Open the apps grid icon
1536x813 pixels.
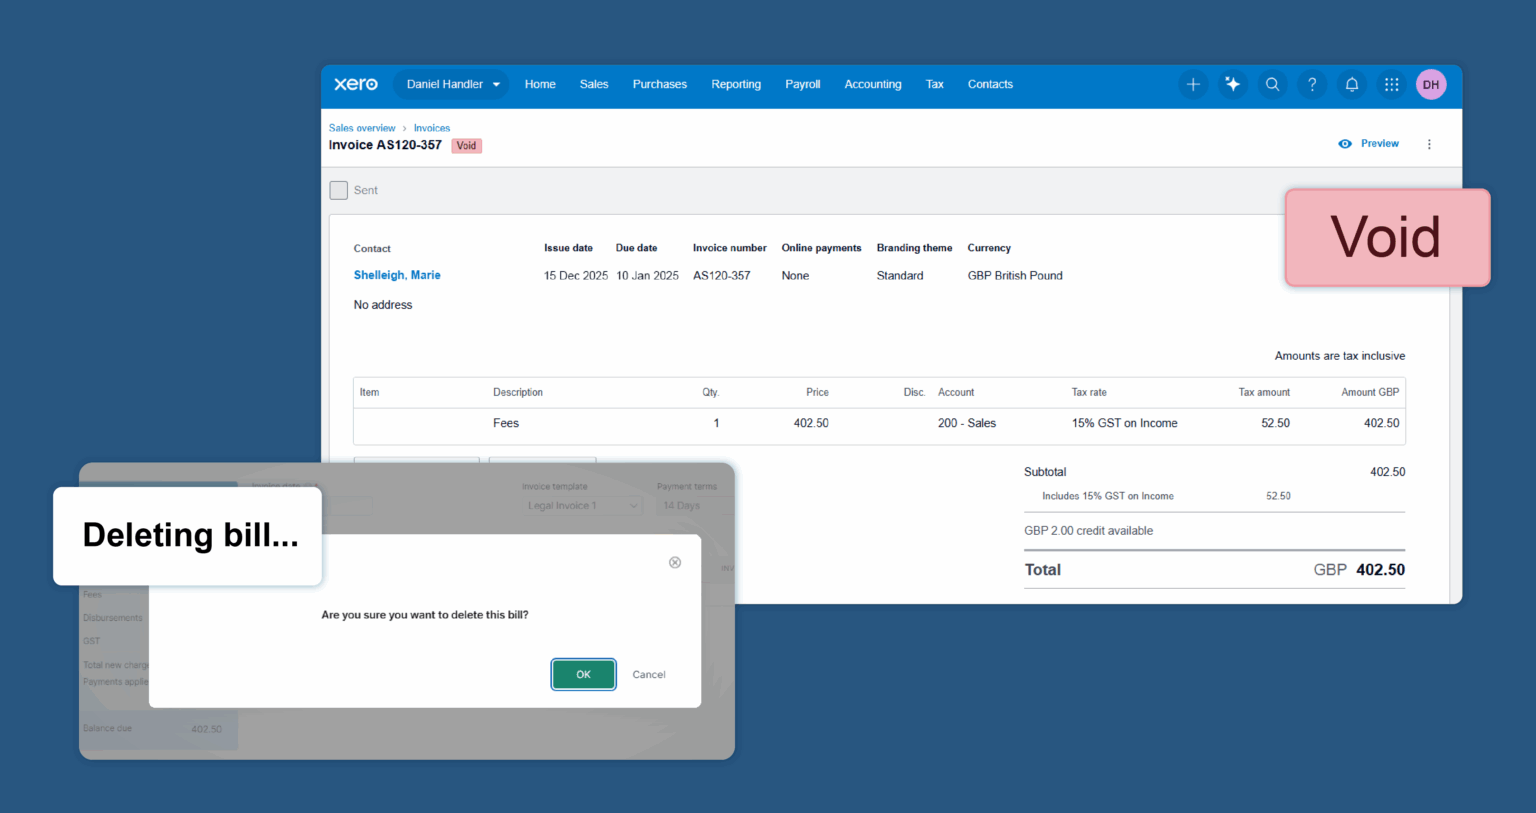[x=1391, y=85]
